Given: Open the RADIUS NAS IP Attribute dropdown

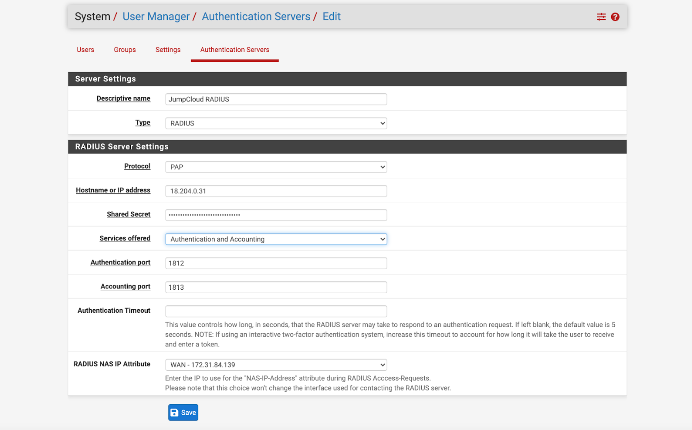Looking at the screenshot, I should pos(275,364).
